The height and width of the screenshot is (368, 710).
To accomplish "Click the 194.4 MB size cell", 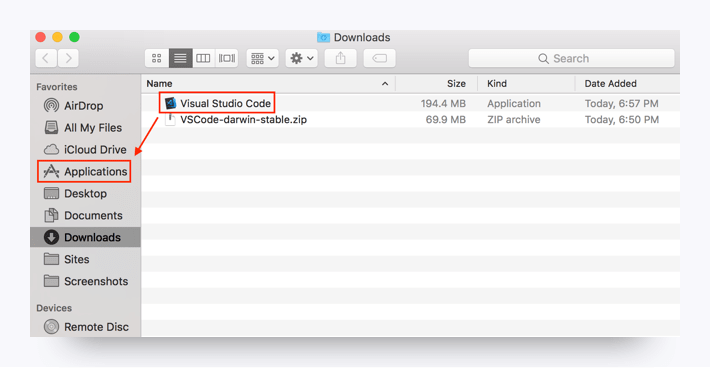I will tap(443, 104).
